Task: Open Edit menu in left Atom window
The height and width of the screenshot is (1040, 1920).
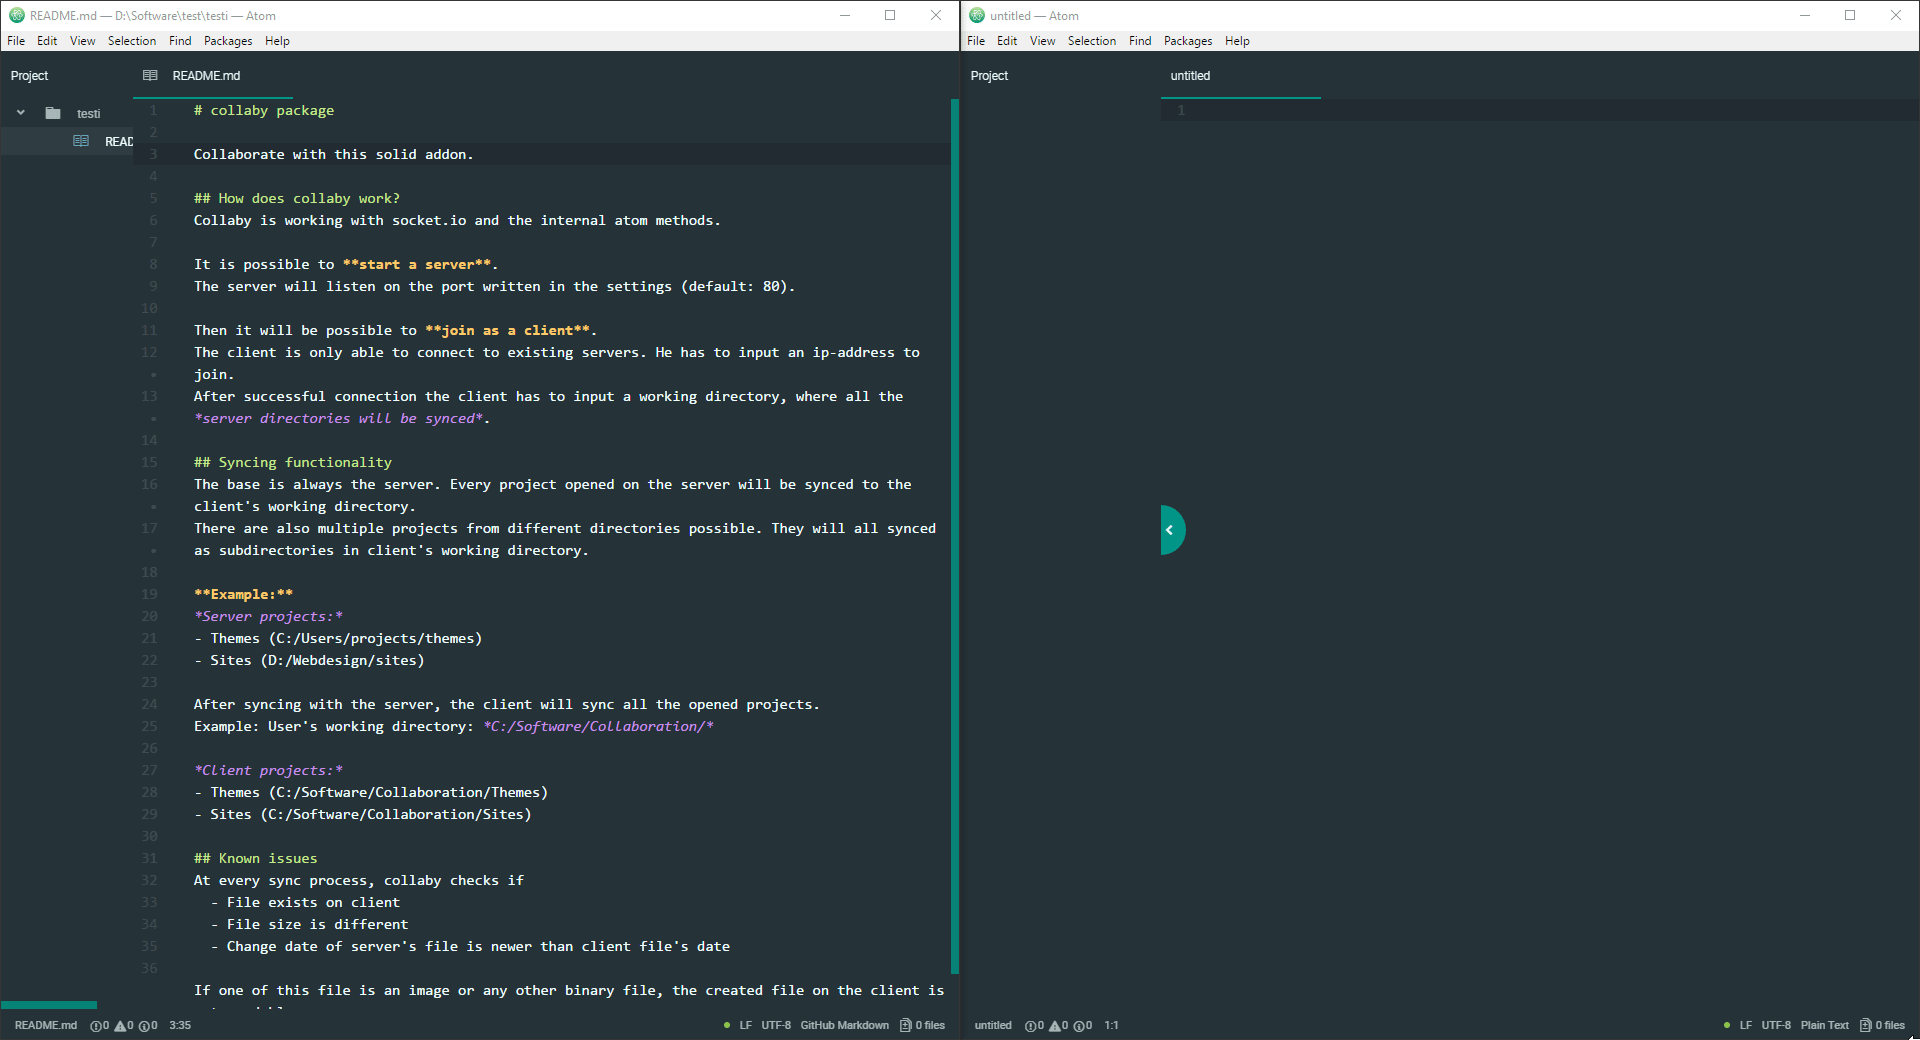Action: pyautogui.click(x=47, y=41)
